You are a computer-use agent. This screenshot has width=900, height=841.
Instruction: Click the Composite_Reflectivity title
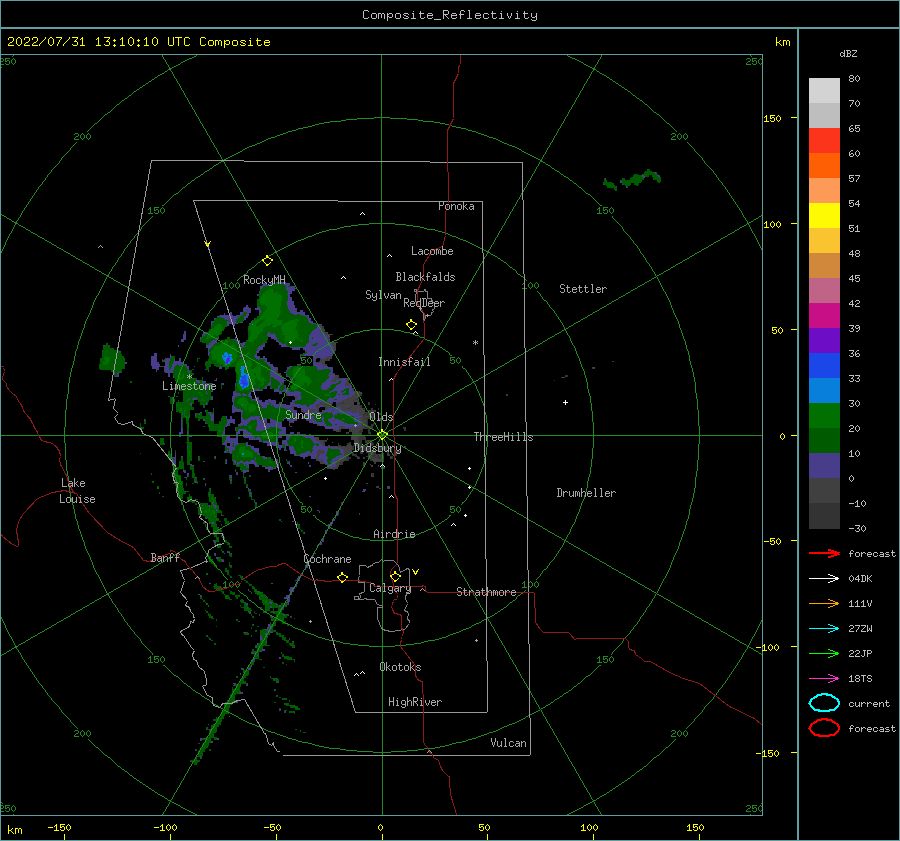point(450,15)
